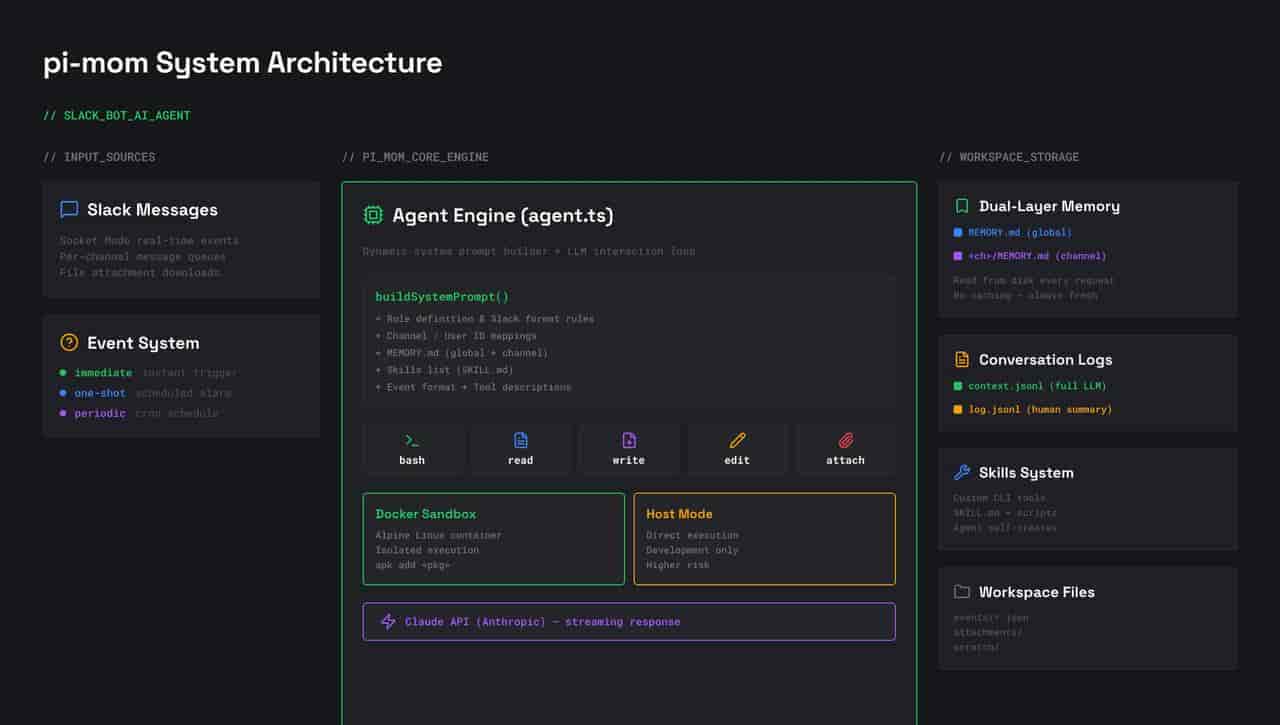Click the Claude API lightning bolt icon
1280x725 pixels.
(x=388, y=621)
